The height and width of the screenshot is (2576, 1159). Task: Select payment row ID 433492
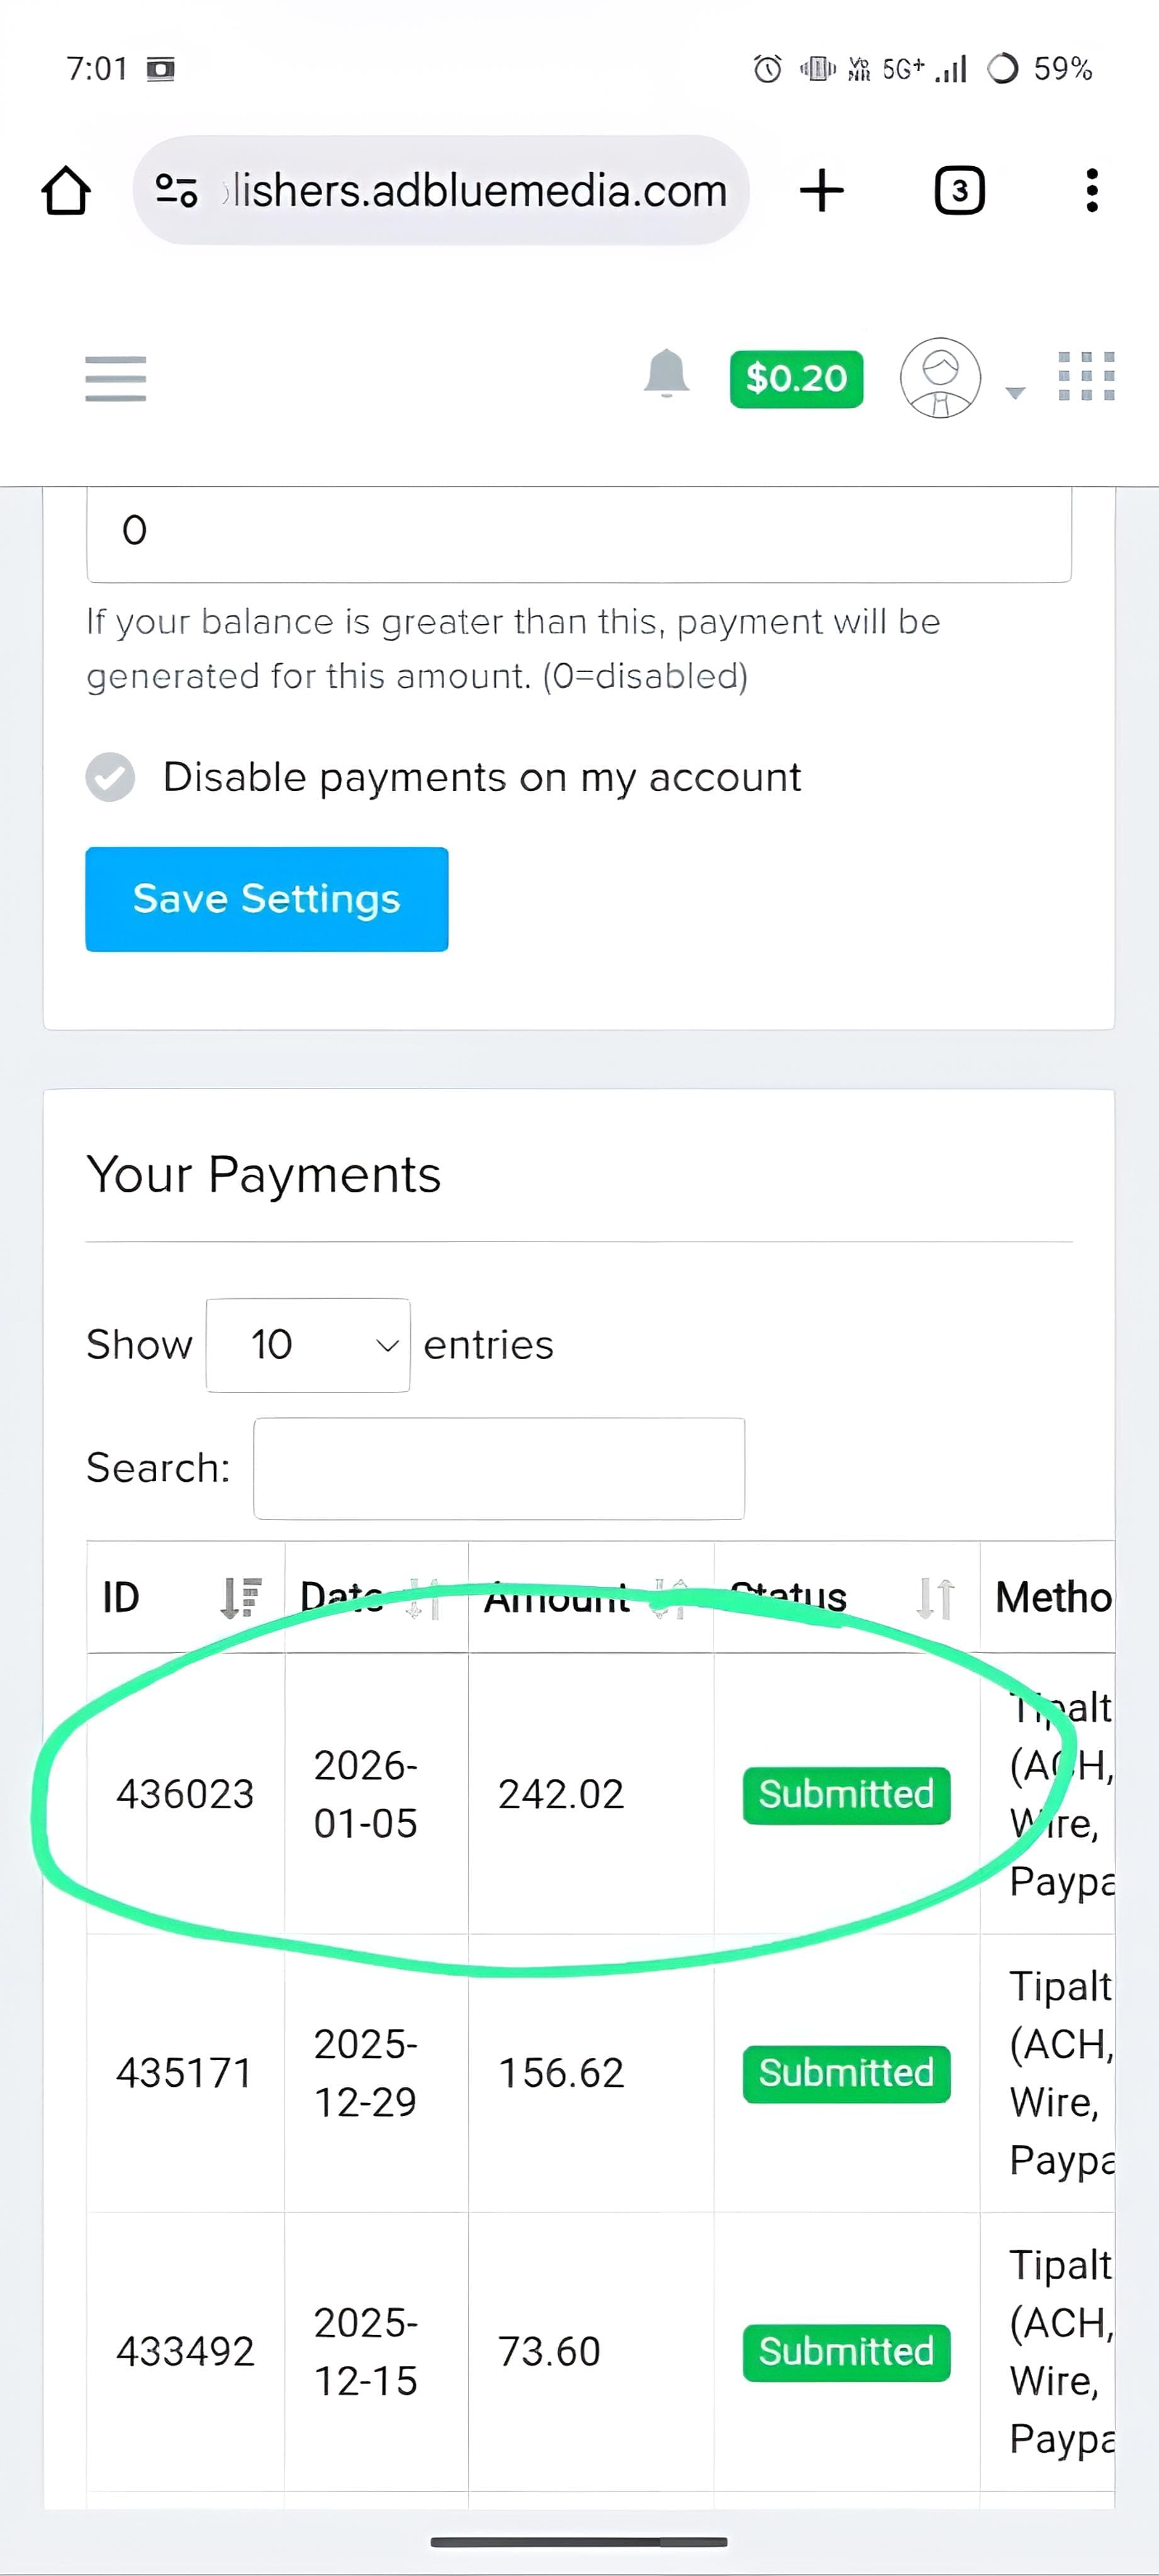click(x=185, y=2351)
